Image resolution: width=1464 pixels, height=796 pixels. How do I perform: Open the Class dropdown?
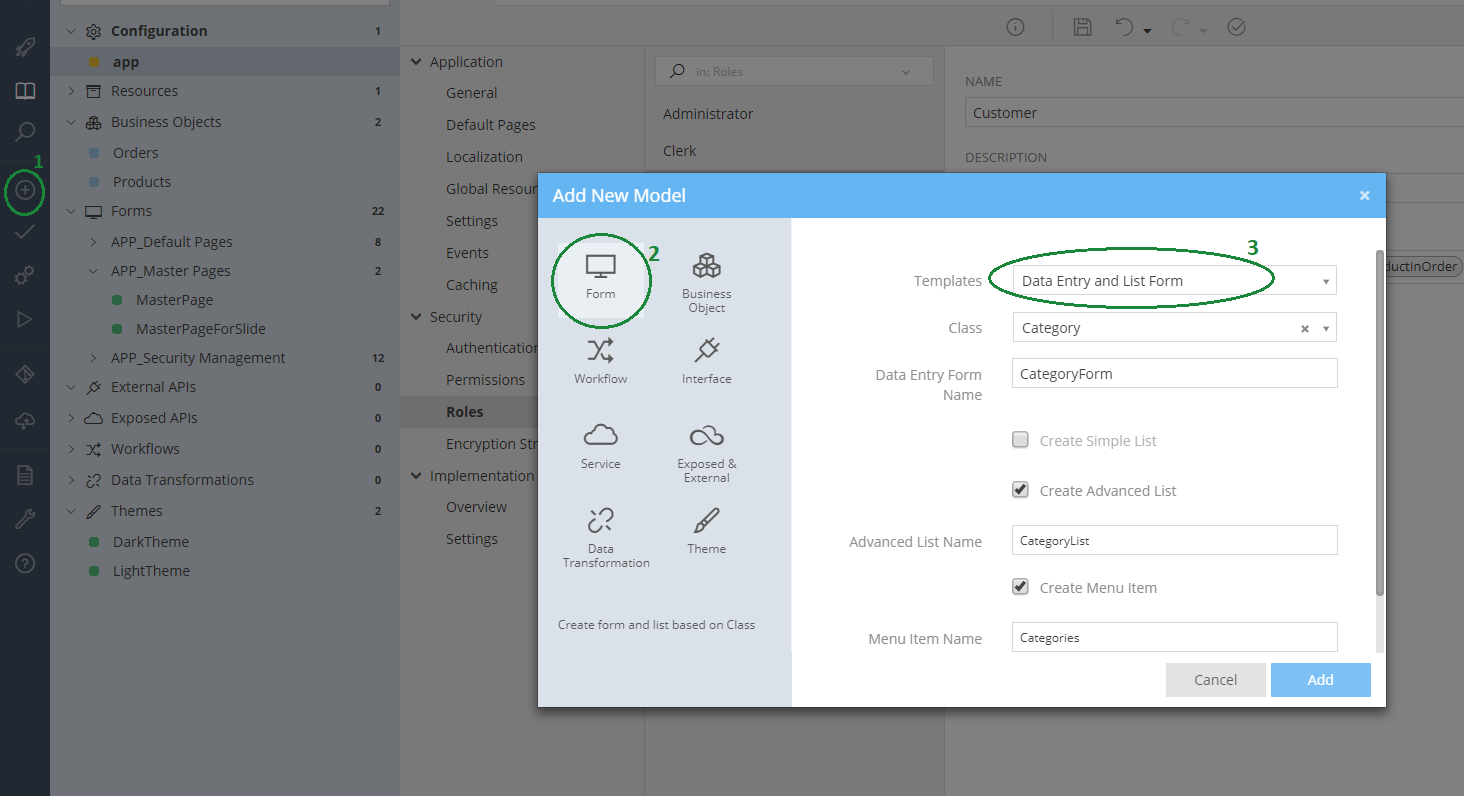(x=1326, y=327)
